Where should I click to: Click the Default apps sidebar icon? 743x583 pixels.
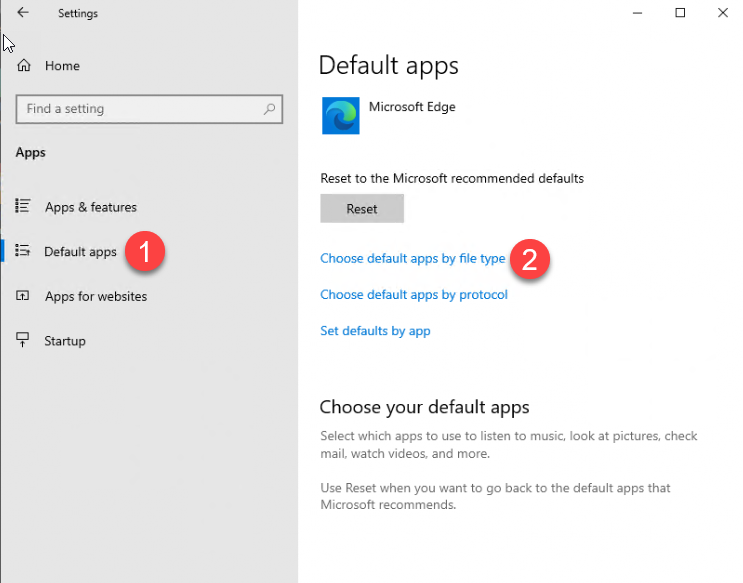23,252
